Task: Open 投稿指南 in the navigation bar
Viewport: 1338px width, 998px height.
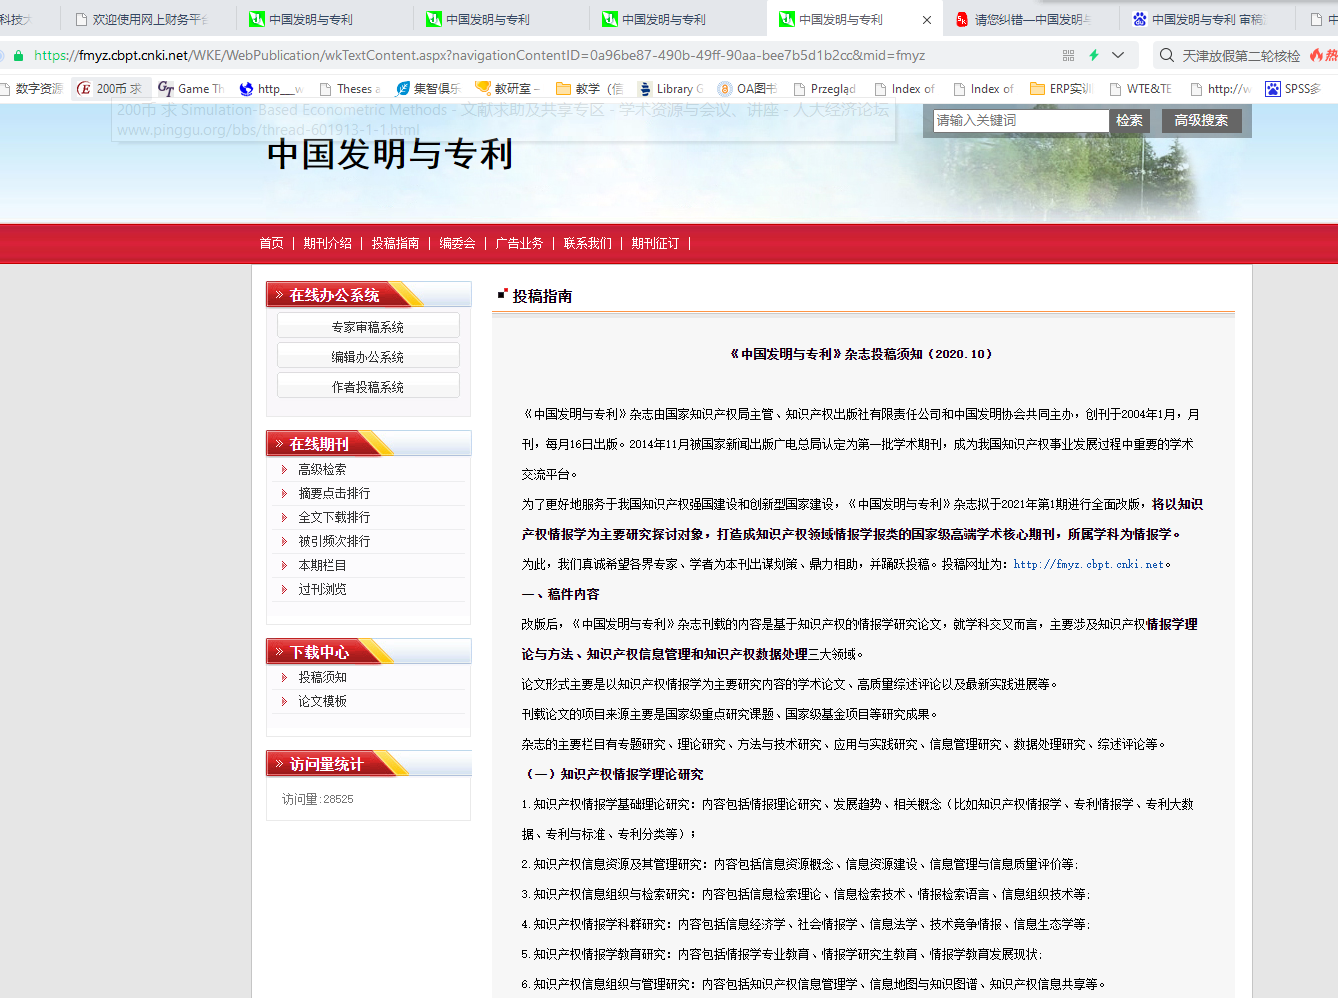Action: [x=396, y=243]
